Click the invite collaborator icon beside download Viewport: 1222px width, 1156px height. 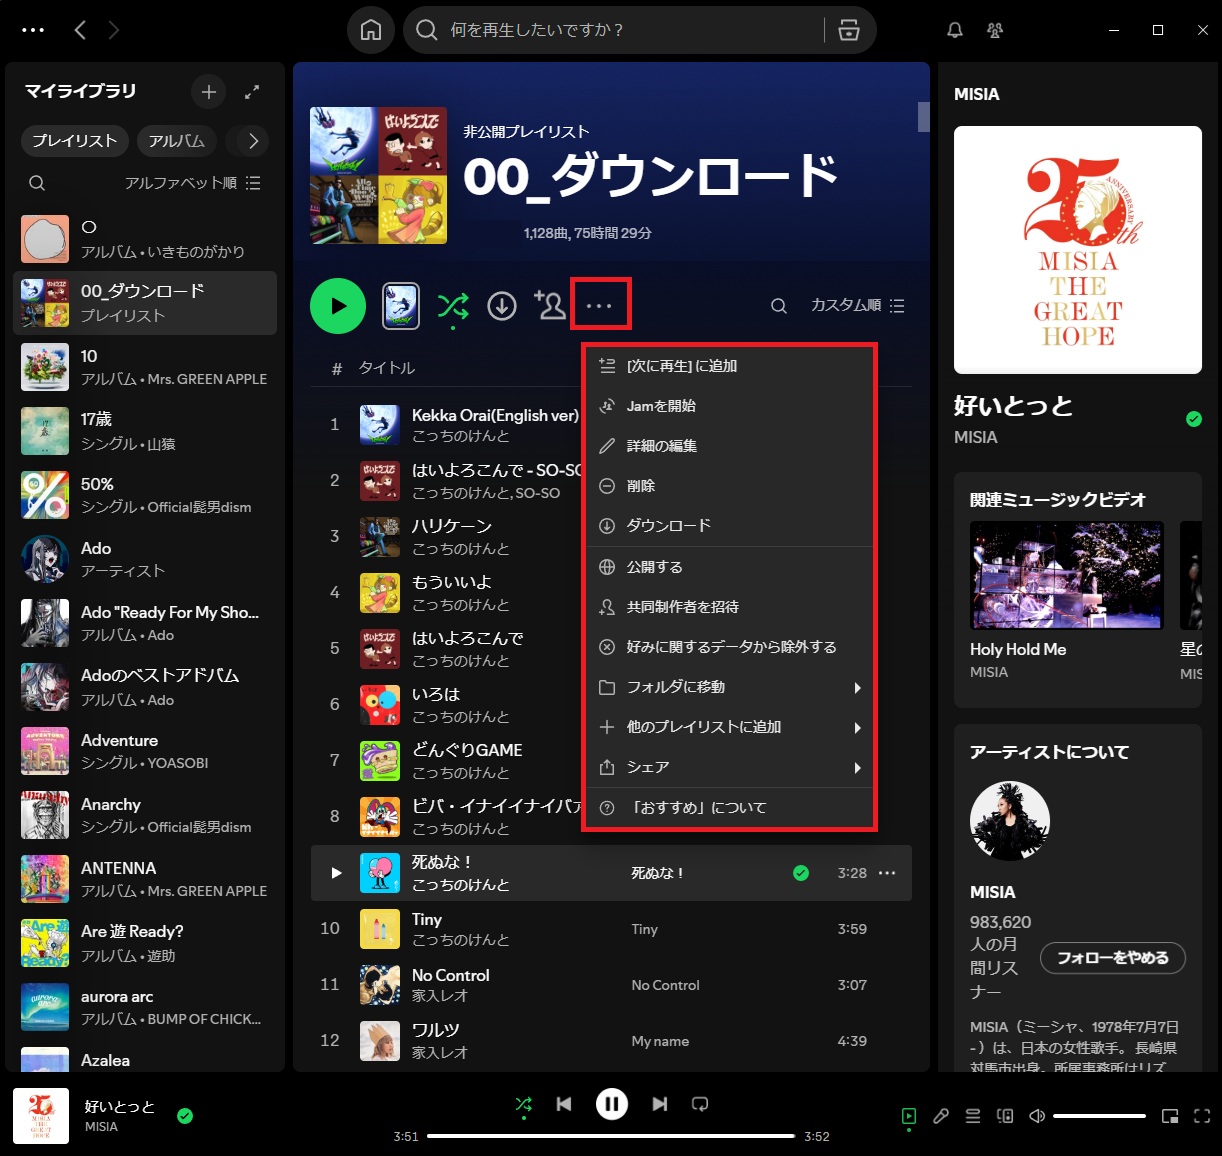tap(550, 305)
